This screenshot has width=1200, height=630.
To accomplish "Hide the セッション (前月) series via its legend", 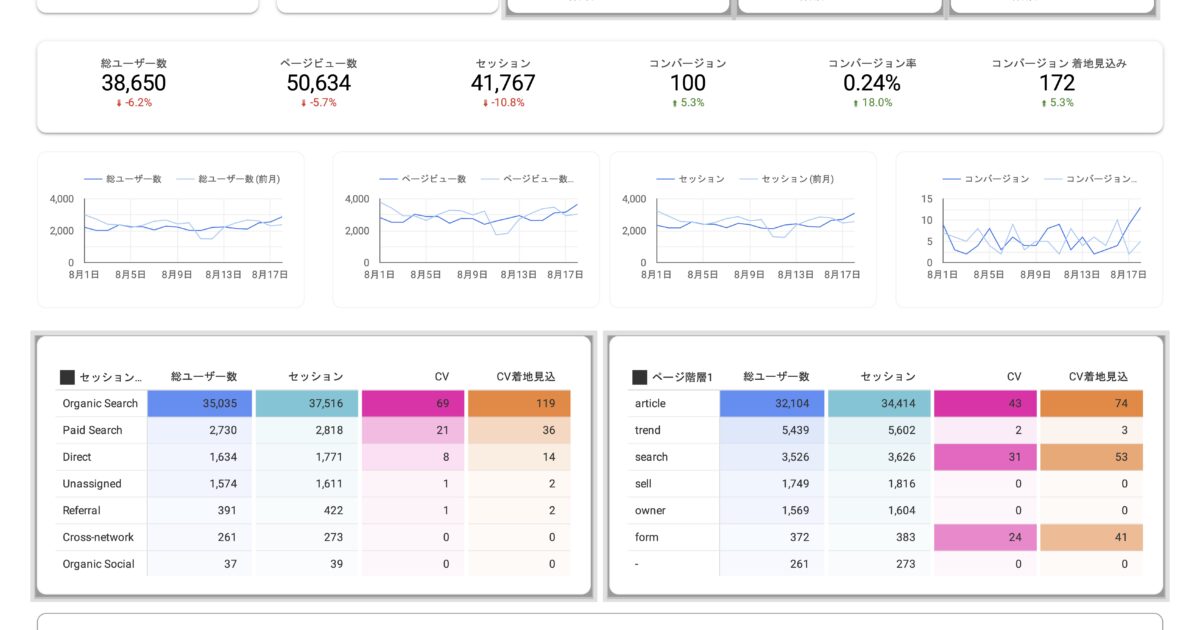I will click(747, 178).
